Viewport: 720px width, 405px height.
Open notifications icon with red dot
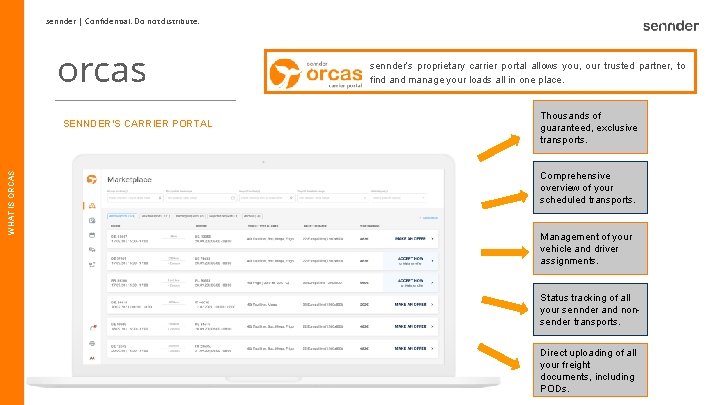[93, 327]
